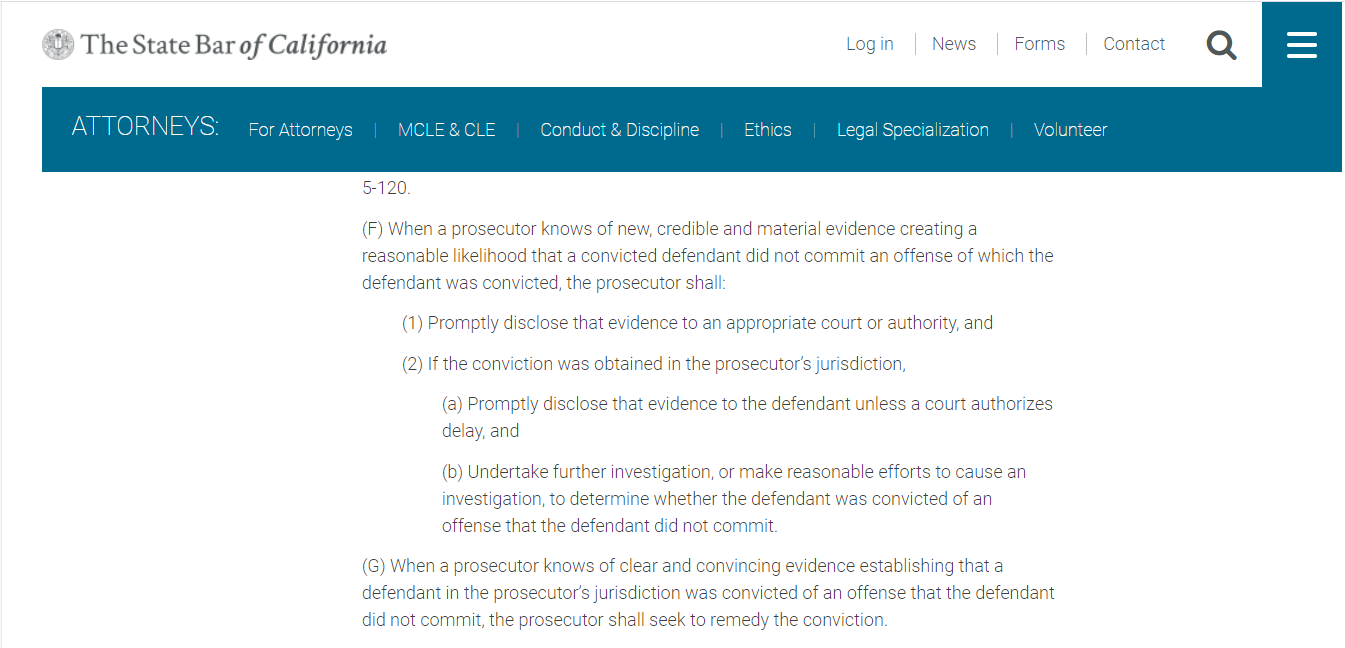
Task: Open the Forms link in header
Action: pos(1039,44)
